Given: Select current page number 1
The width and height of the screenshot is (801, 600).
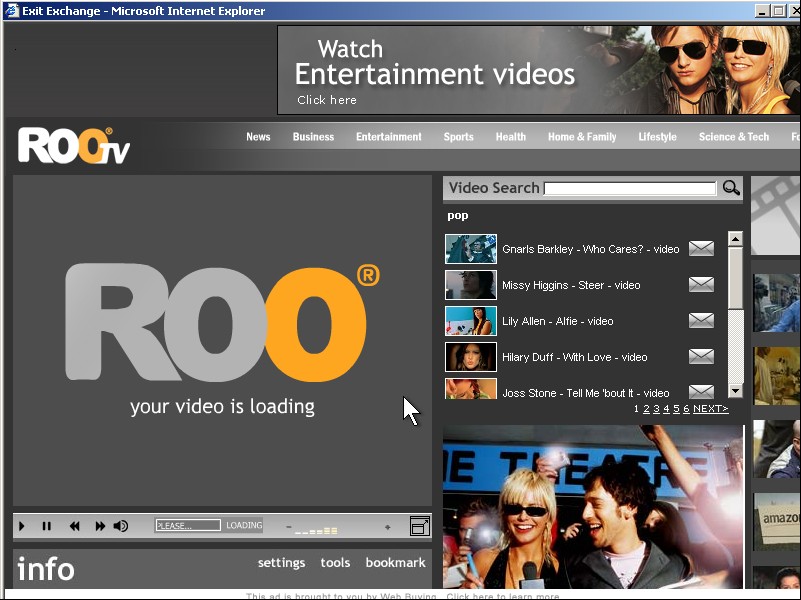Looking at the screenshot, I should pyautogui.click(x=636, y=409).
